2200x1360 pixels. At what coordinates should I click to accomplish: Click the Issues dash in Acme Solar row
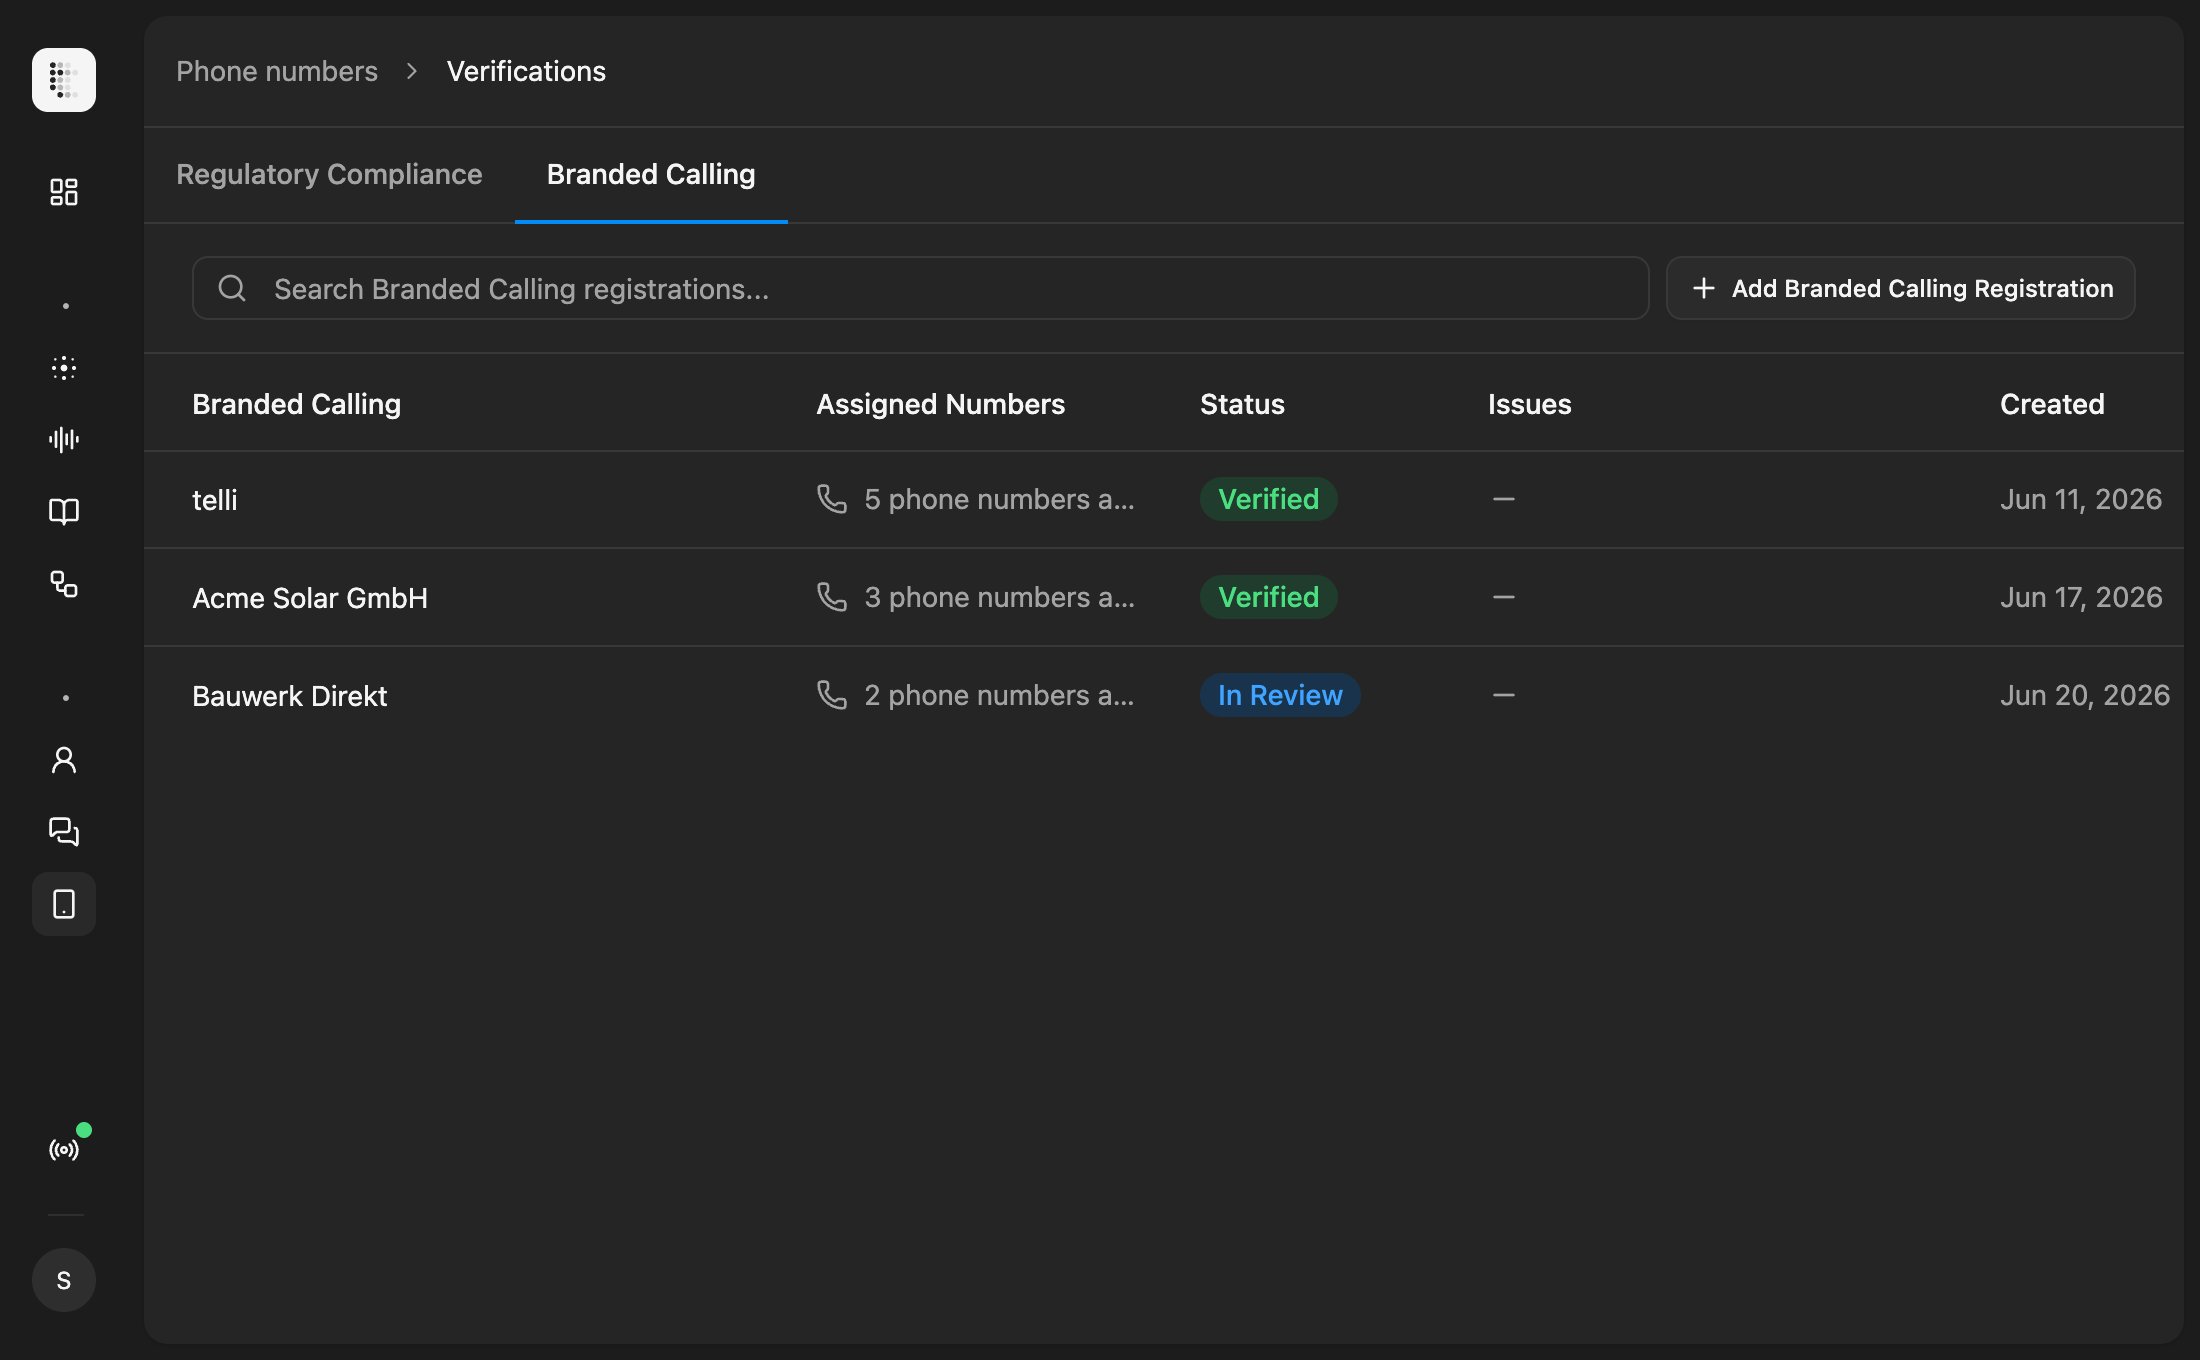tap(1503, 596)
